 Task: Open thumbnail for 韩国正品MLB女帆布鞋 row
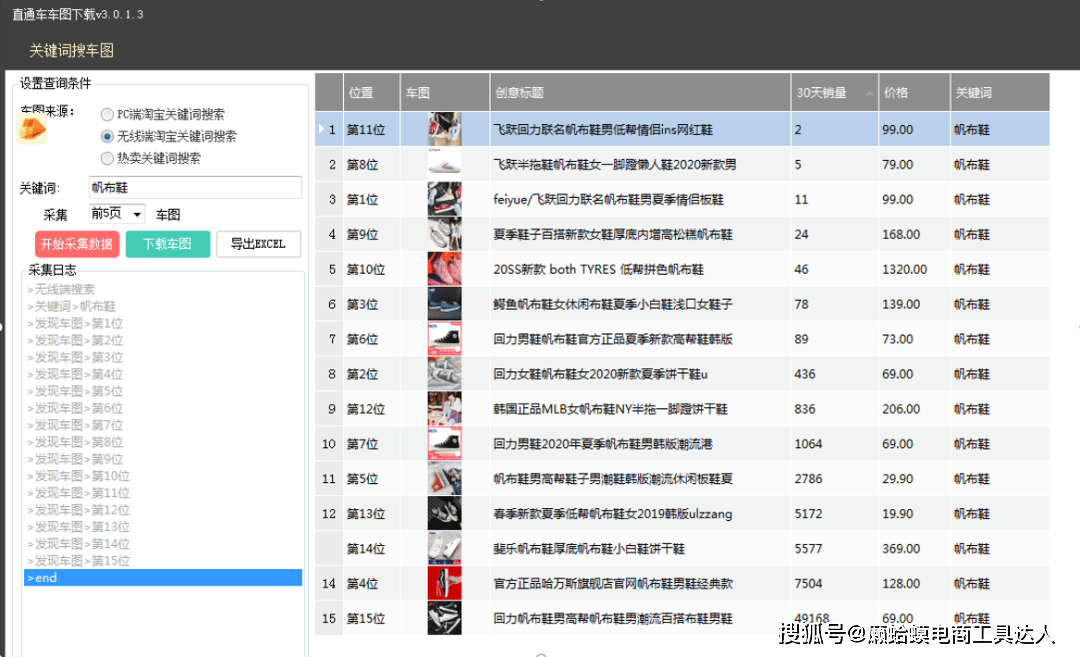(x=444, y=409)
